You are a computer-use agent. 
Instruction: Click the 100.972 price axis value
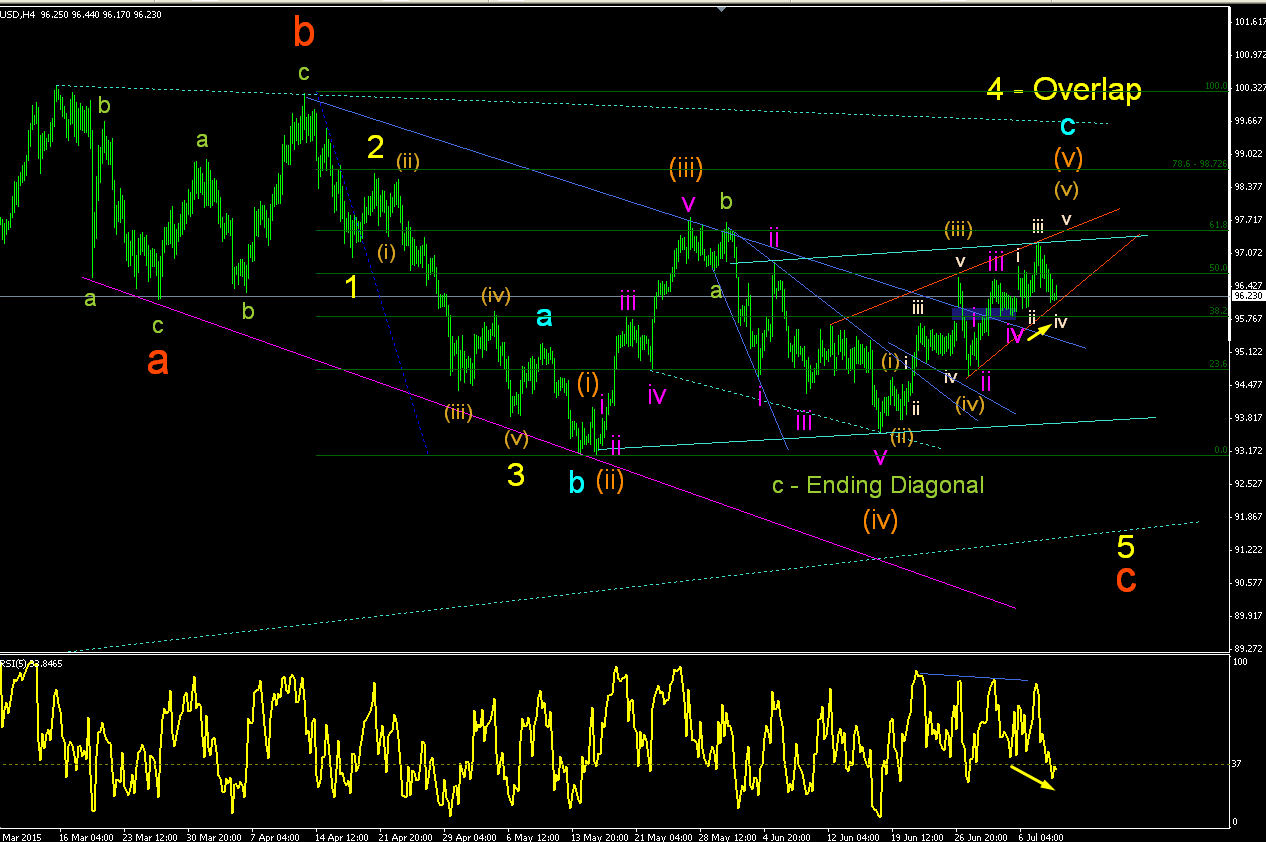(x=1248, y=55)
